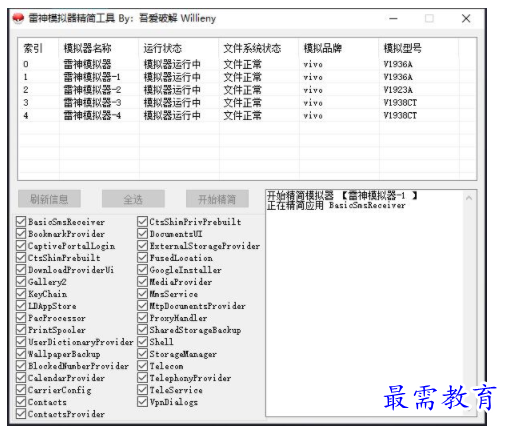Select the 雷神模拟器-1 row
The image size is (505, 429).
[x=247, y=77]
